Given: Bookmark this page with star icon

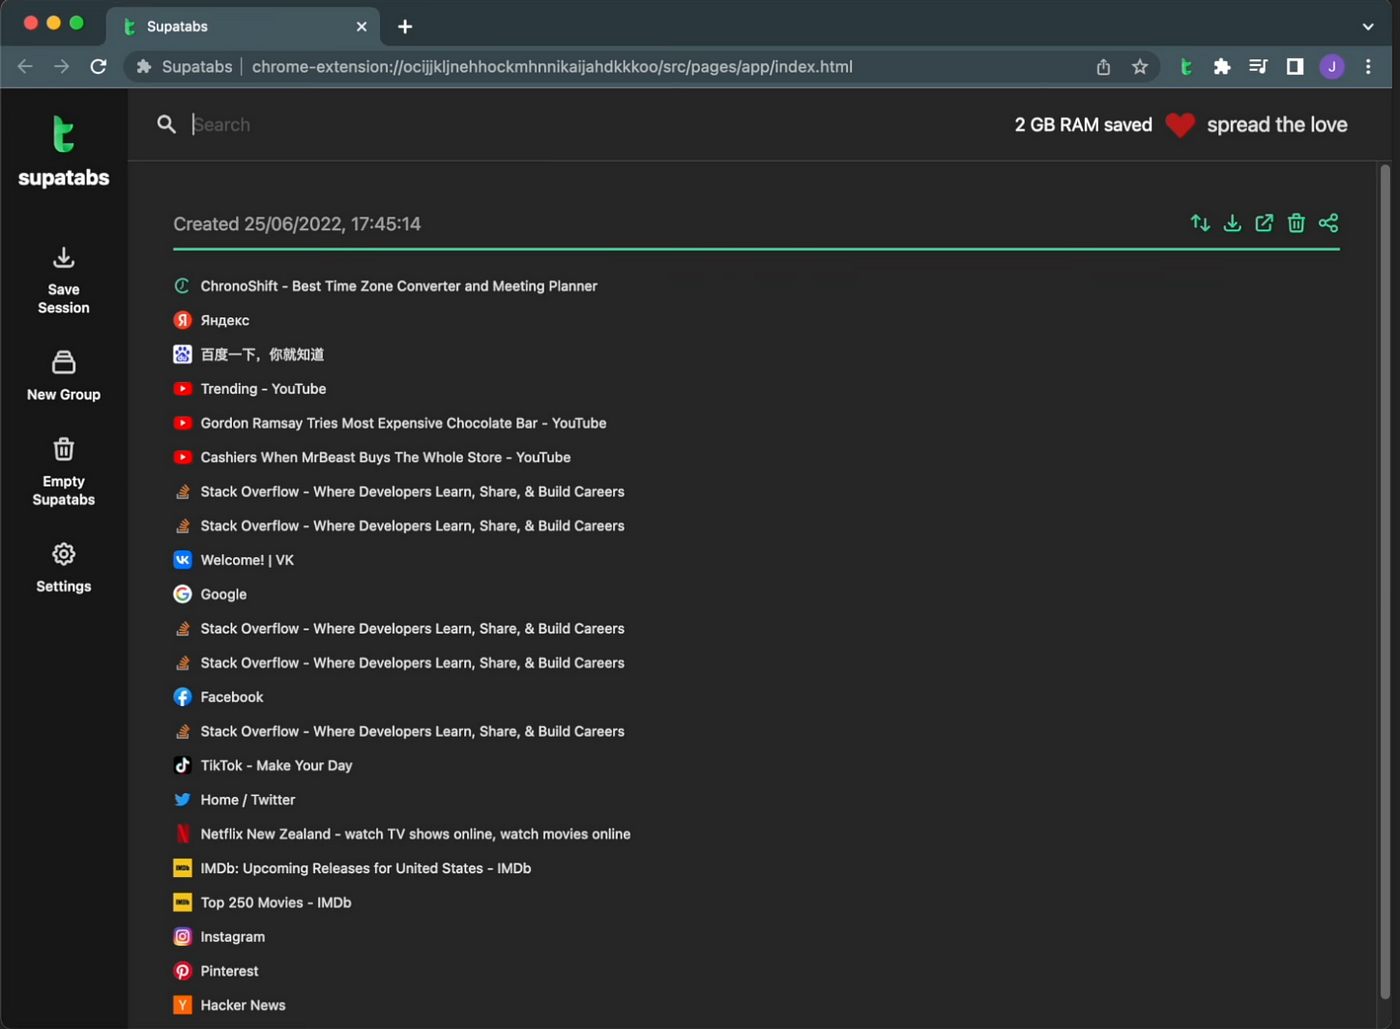Looking at the screenshot, I should (x=1139, y=67).
